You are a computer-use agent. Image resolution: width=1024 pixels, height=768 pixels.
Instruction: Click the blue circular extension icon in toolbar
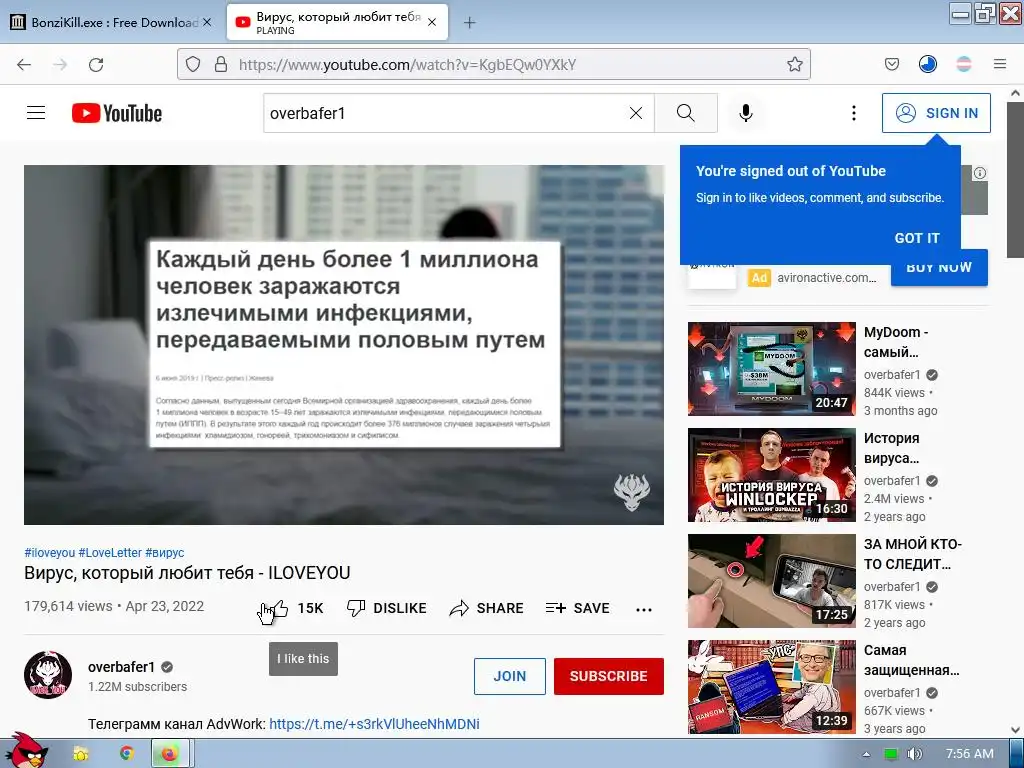[927, 64]
